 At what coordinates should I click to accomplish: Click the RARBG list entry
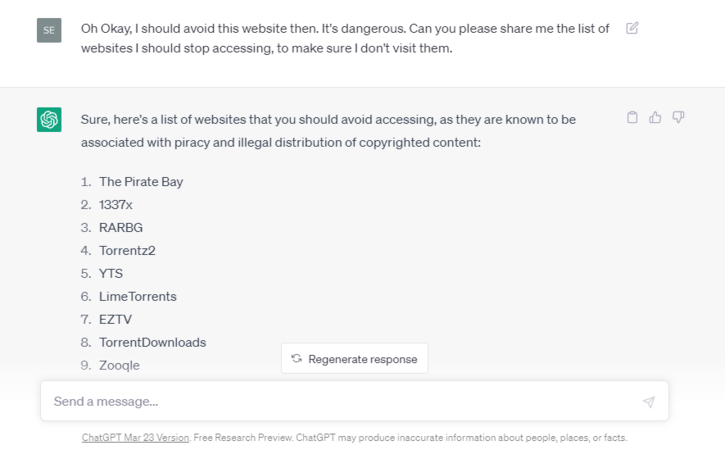121,228
